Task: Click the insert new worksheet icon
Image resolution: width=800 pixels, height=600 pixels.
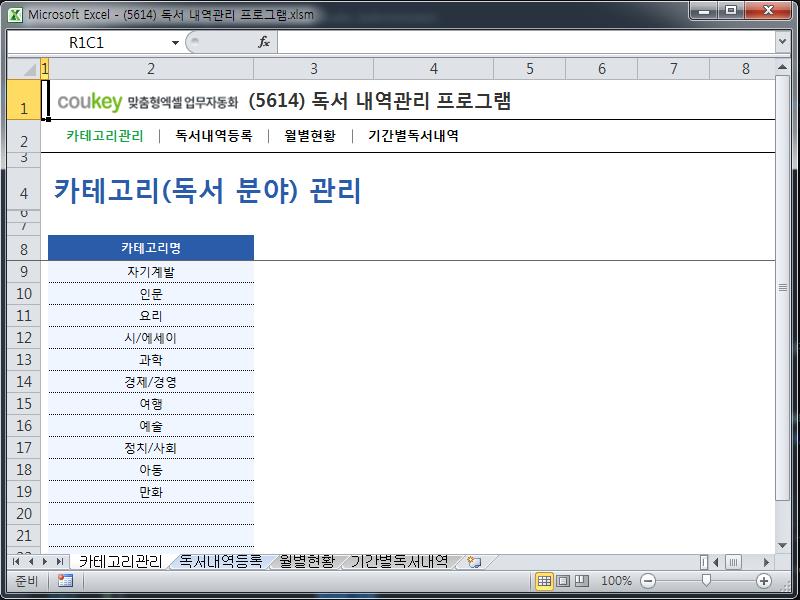Action: [474, 562]
